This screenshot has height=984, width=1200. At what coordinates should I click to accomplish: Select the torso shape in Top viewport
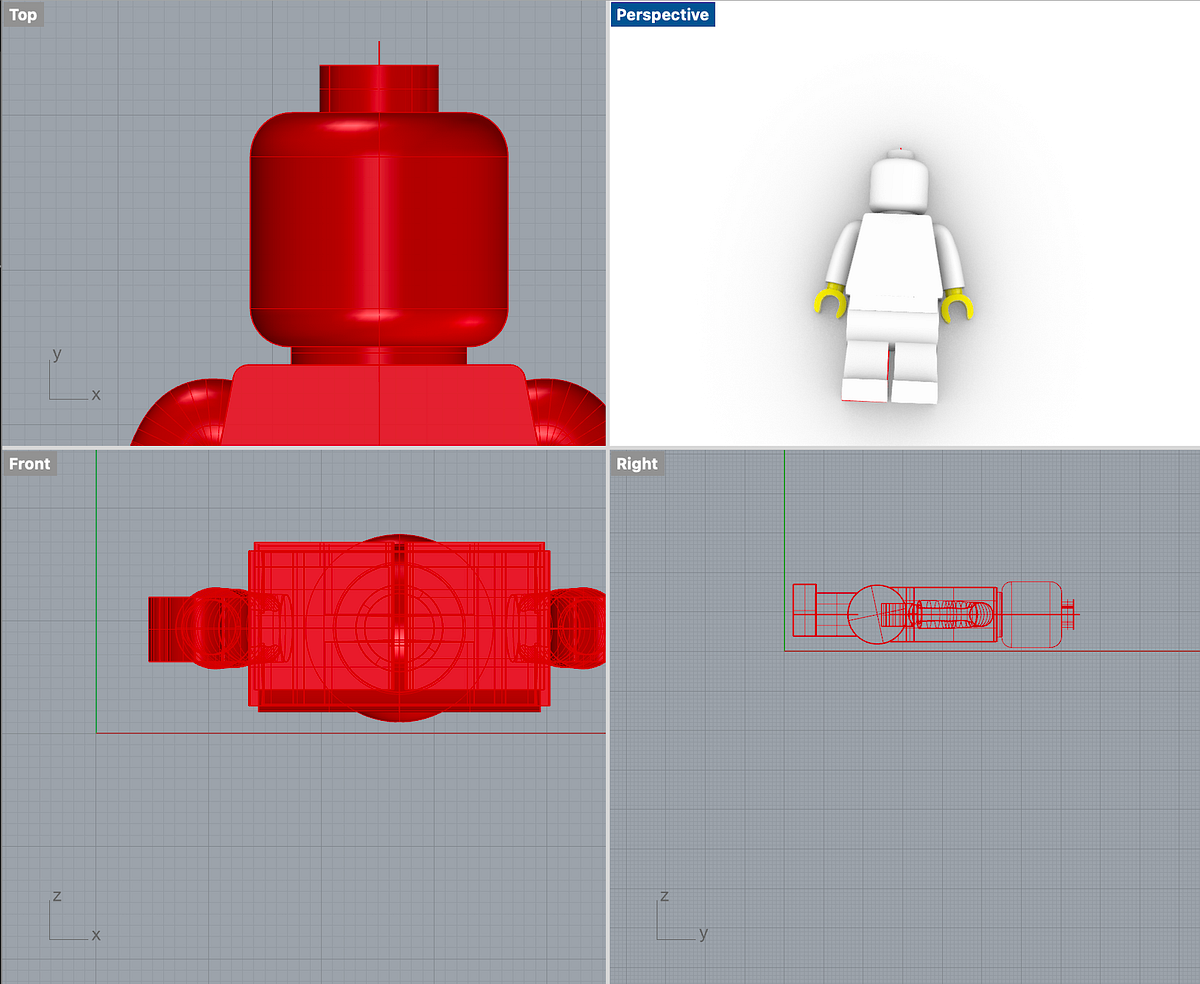[x=378, y=405]
